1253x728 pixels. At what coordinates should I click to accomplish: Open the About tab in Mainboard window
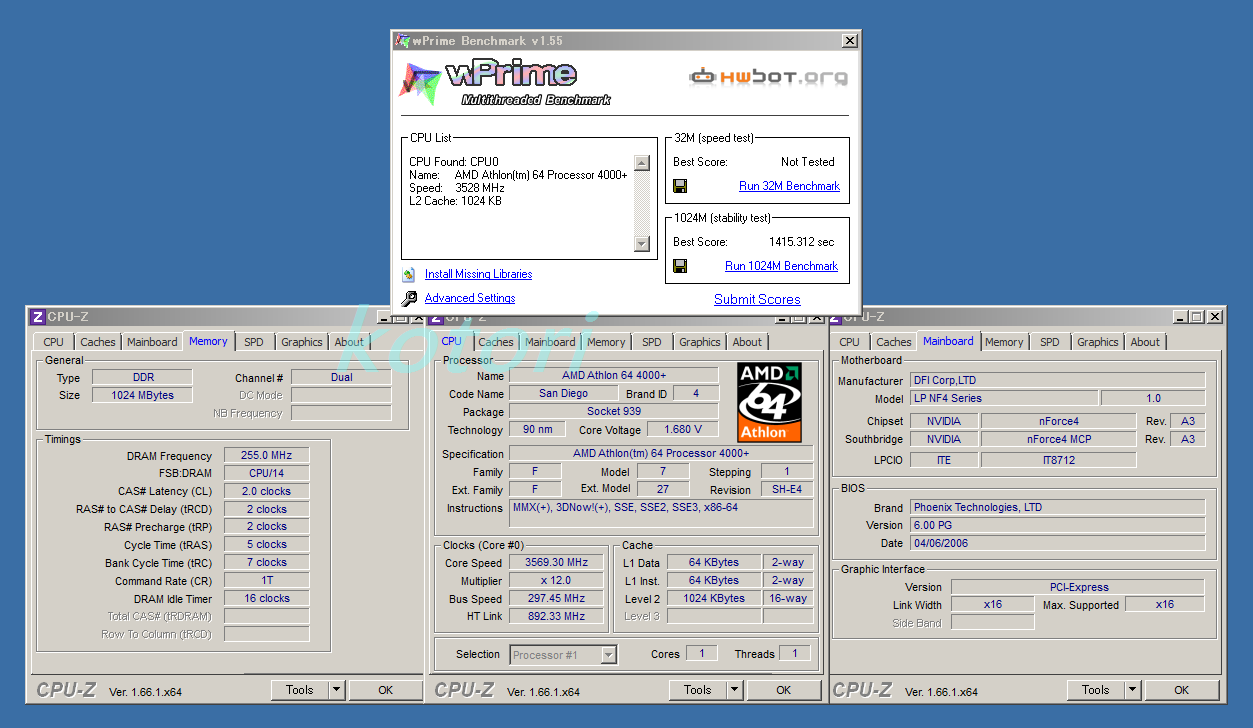1145,342
